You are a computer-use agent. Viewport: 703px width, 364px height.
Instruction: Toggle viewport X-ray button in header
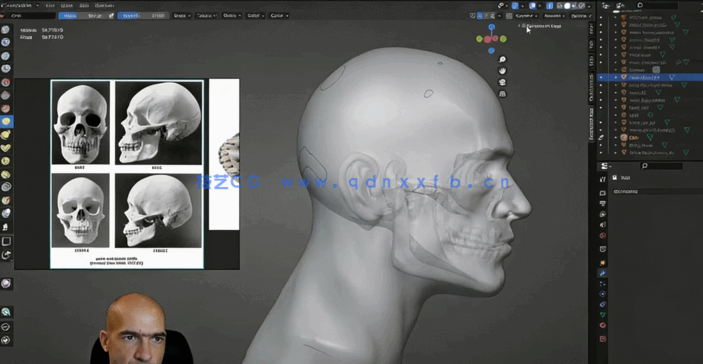549,5
